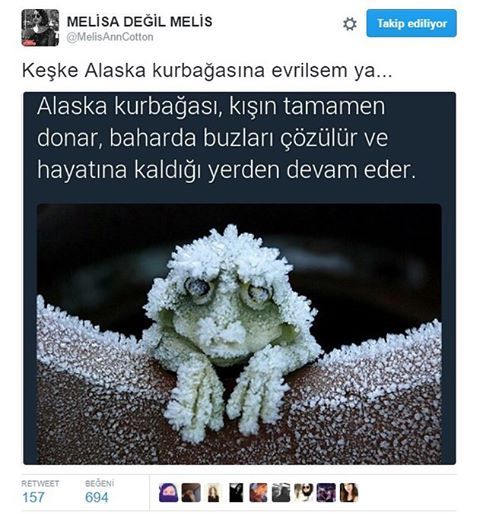Click the BEĞENİ label
480x522 pixels.
coord(99,483)
